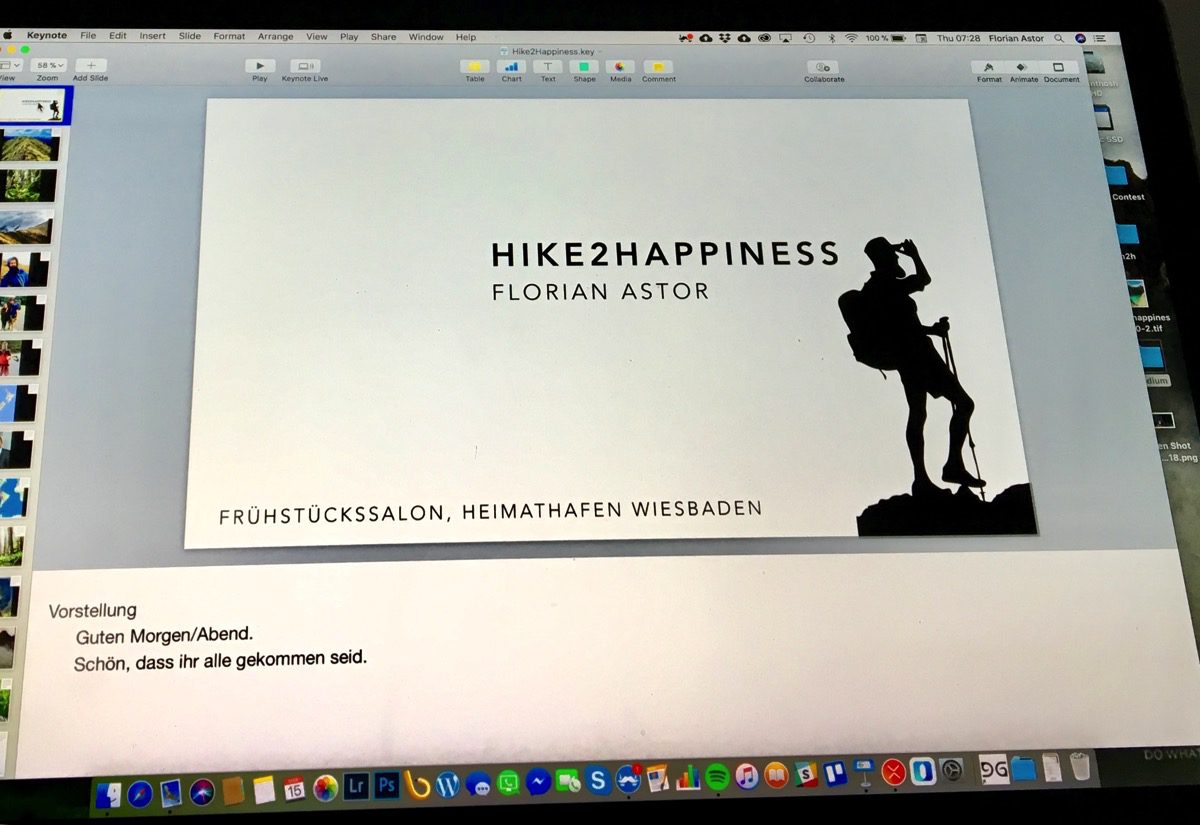1200x825 pixels.
Task: Toggle the Document inspector sidebar
Action: pos(1061,67)
